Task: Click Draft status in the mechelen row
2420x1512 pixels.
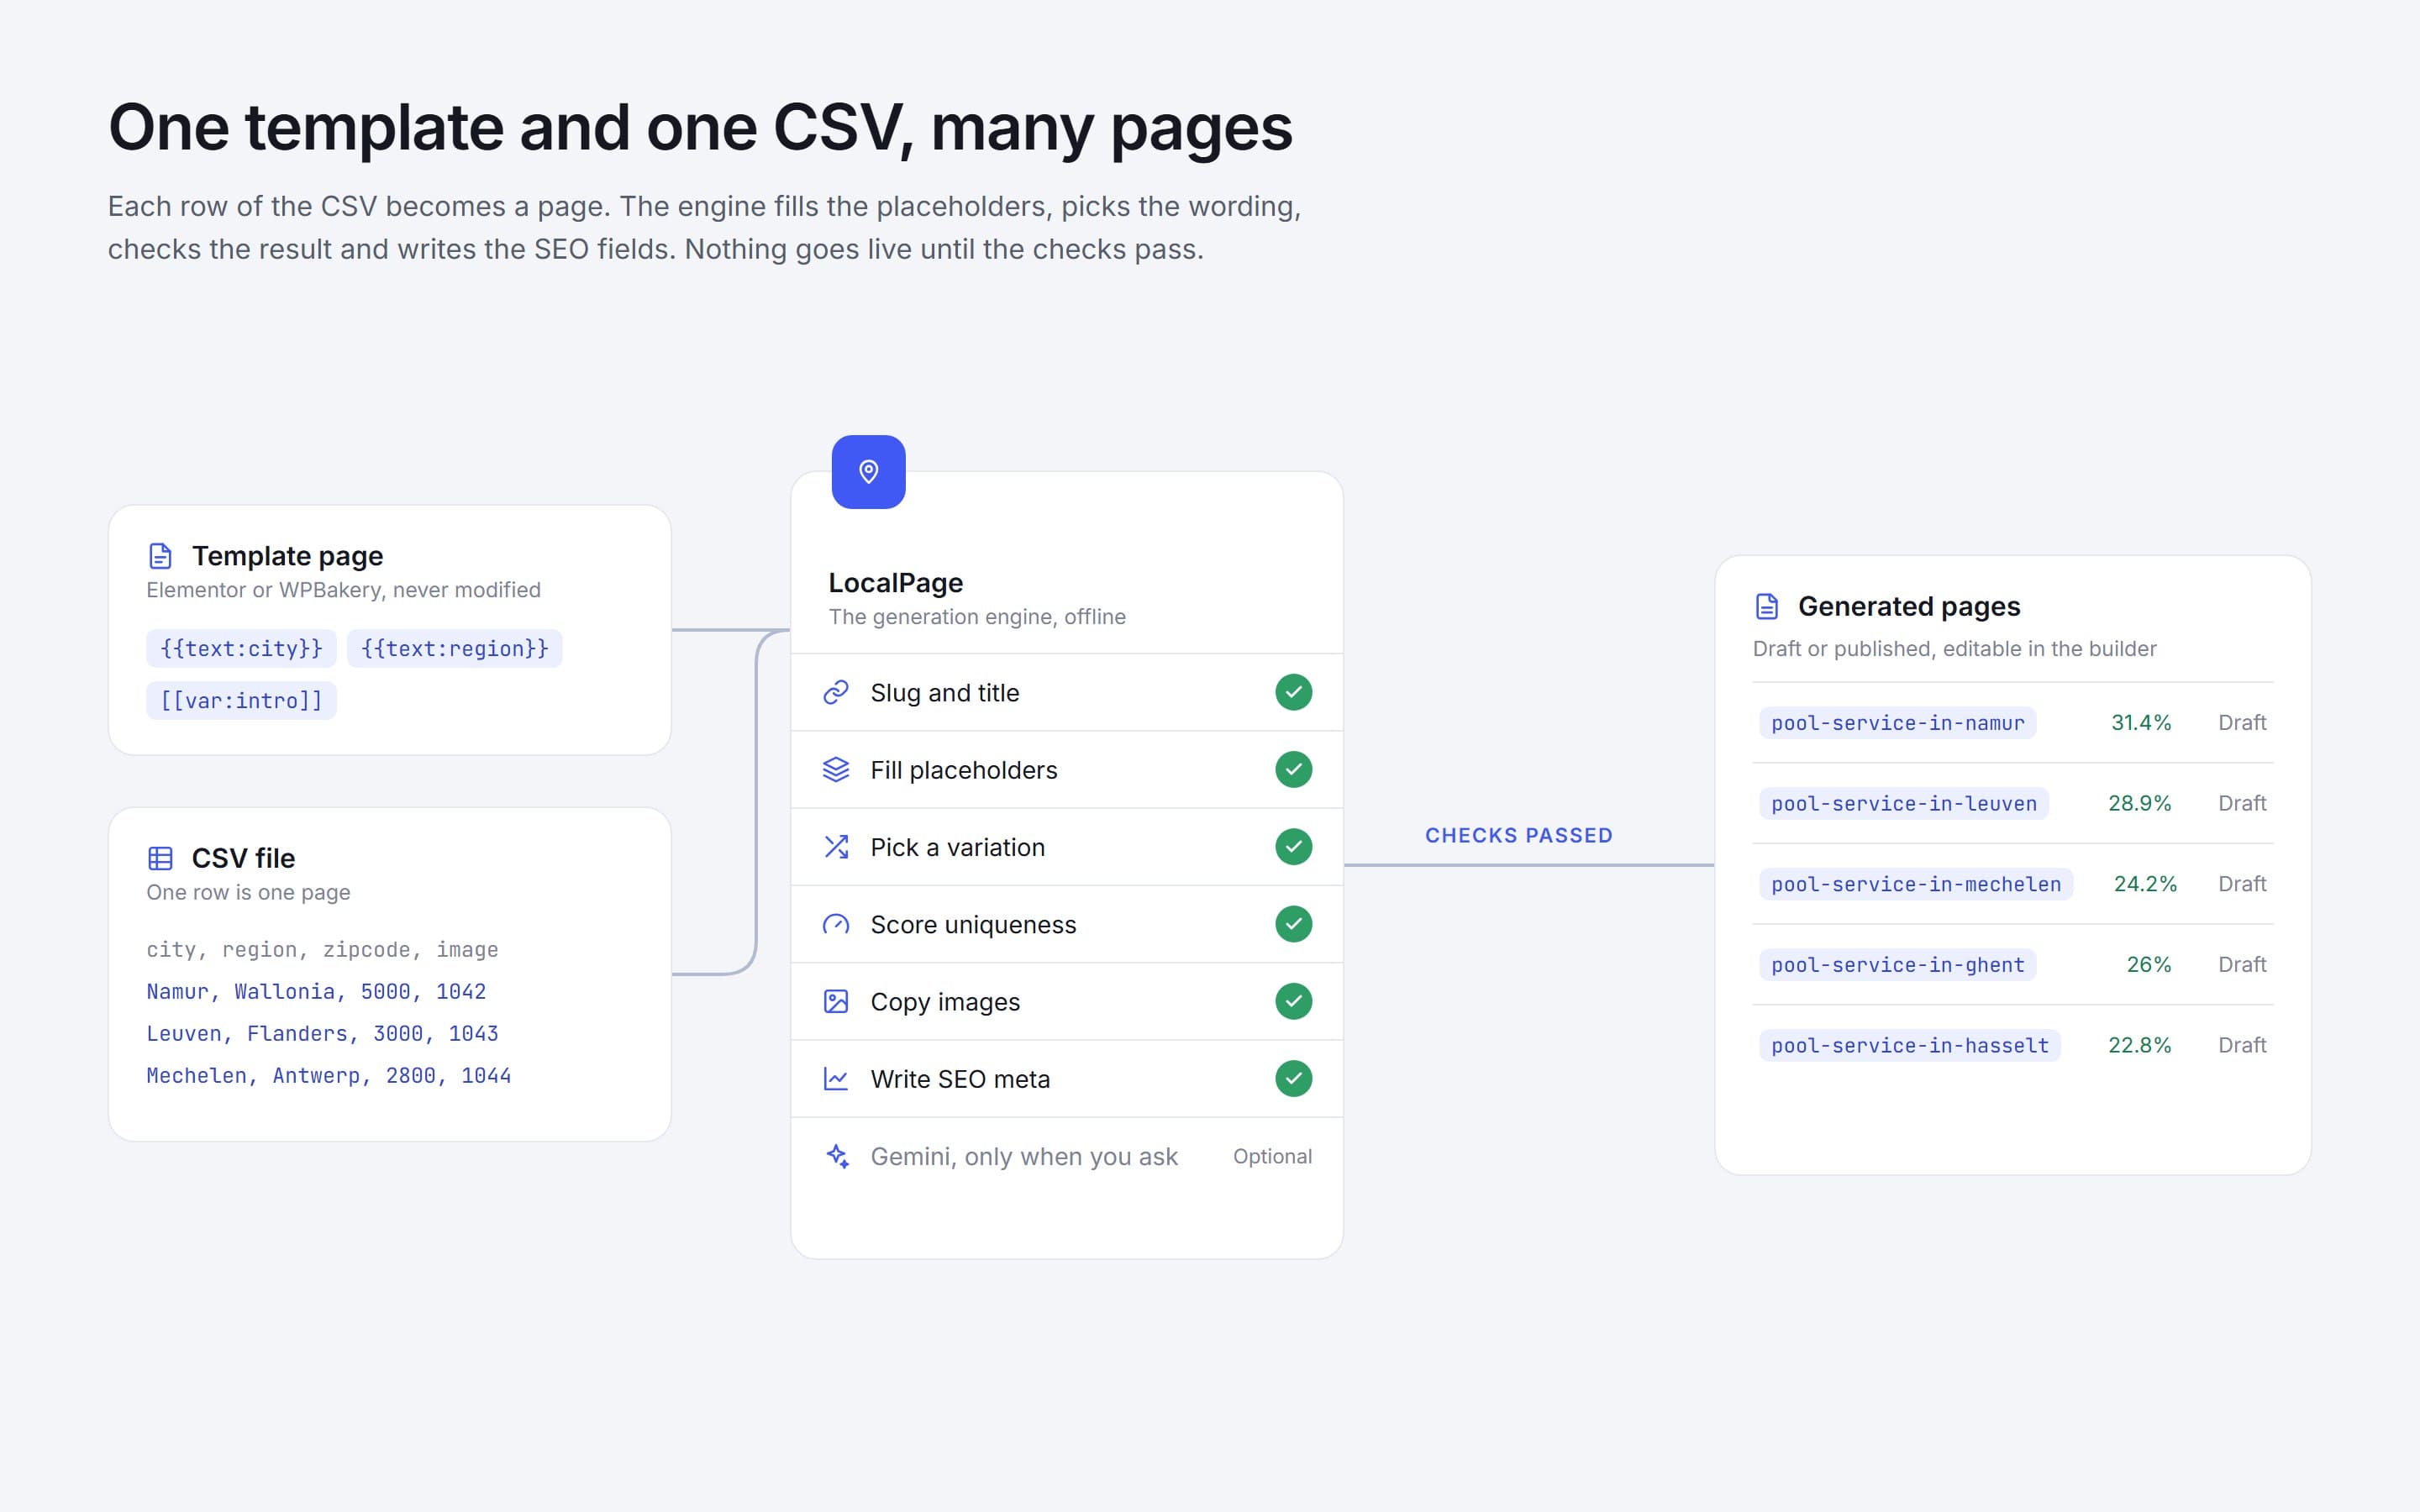Action: click(2242, 884)
